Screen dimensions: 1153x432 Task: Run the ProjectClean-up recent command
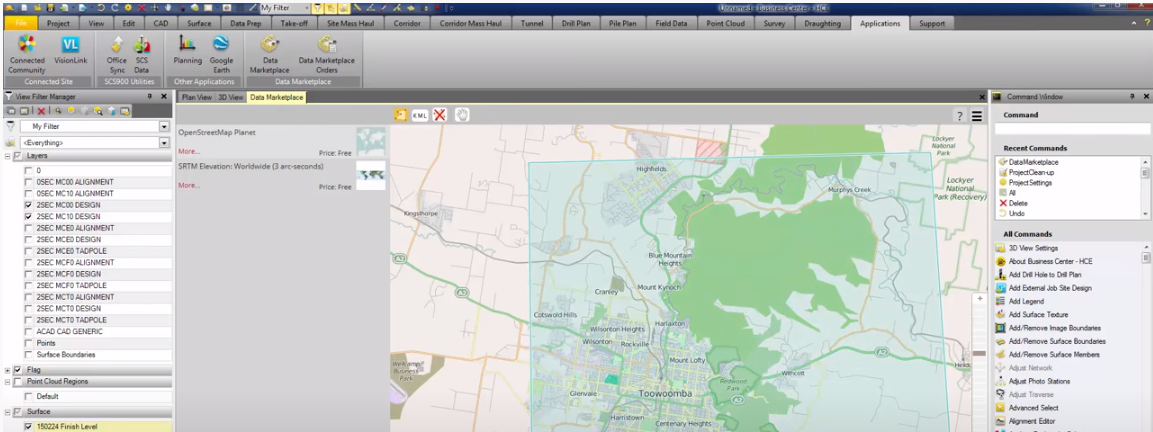click(x=1029, y=172)
